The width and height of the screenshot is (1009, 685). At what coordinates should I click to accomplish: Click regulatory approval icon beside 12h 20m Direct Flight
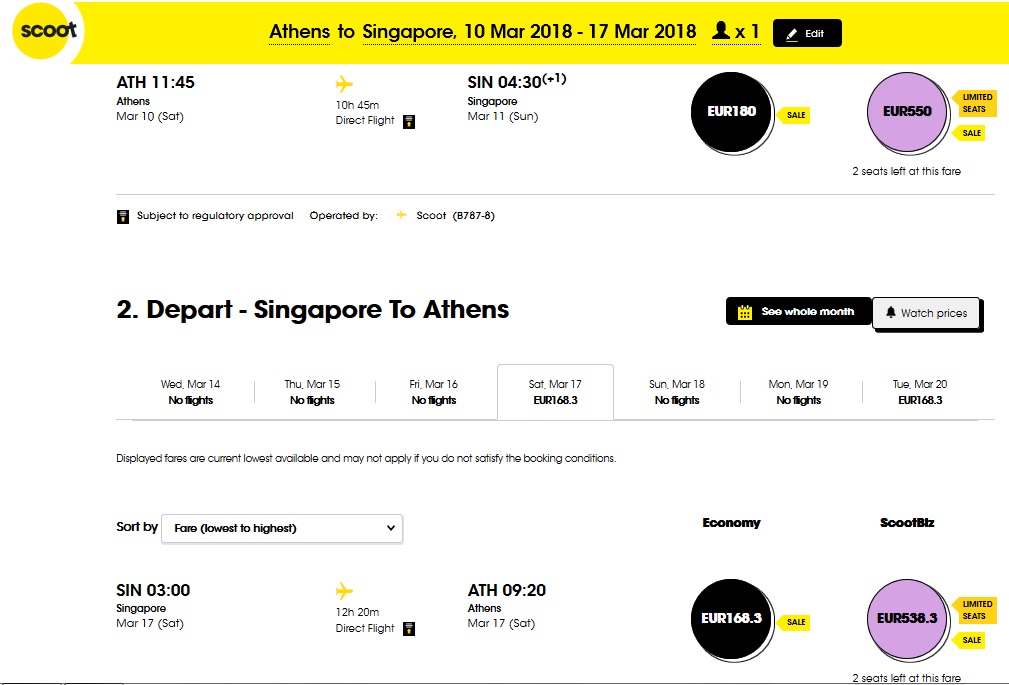click(409, 629)
